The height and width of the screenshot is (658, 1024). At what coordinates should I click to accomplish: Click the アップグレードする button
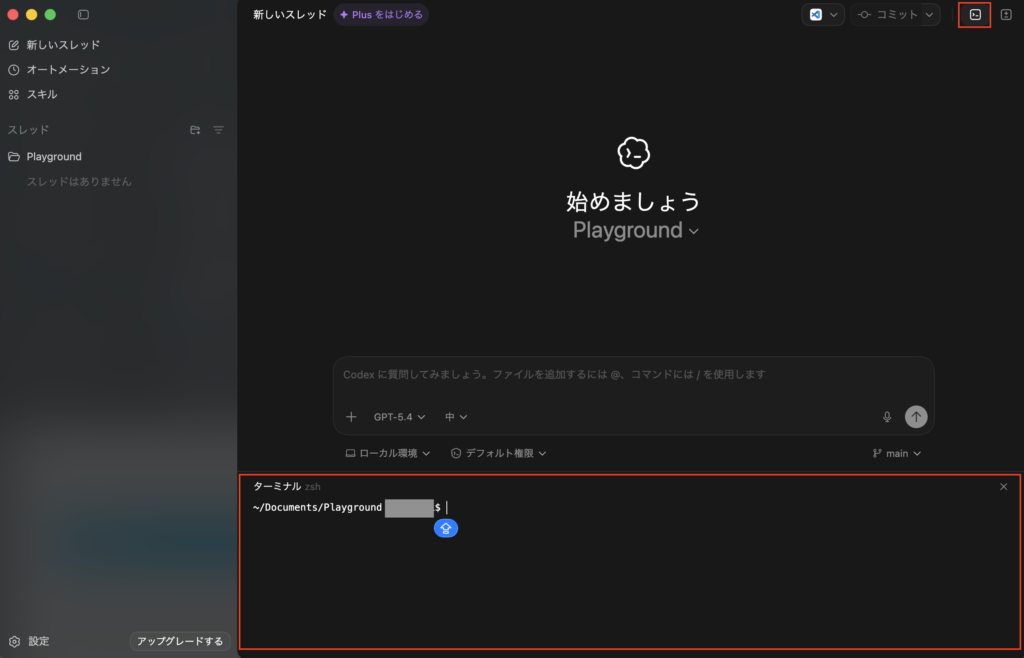point(180,641)
